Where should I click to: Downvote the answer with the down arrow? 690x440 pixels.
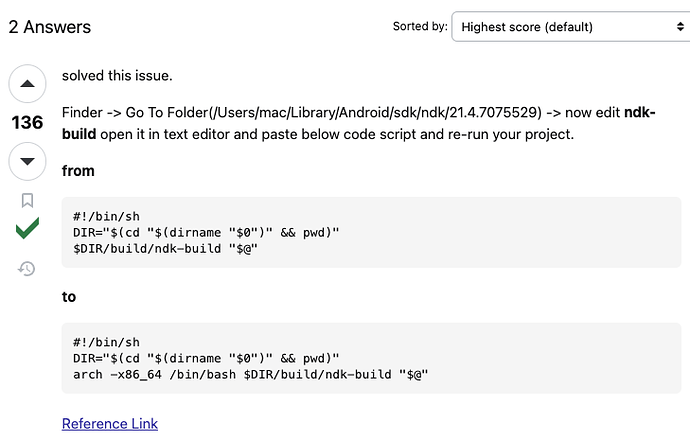[x=27, y=160]
